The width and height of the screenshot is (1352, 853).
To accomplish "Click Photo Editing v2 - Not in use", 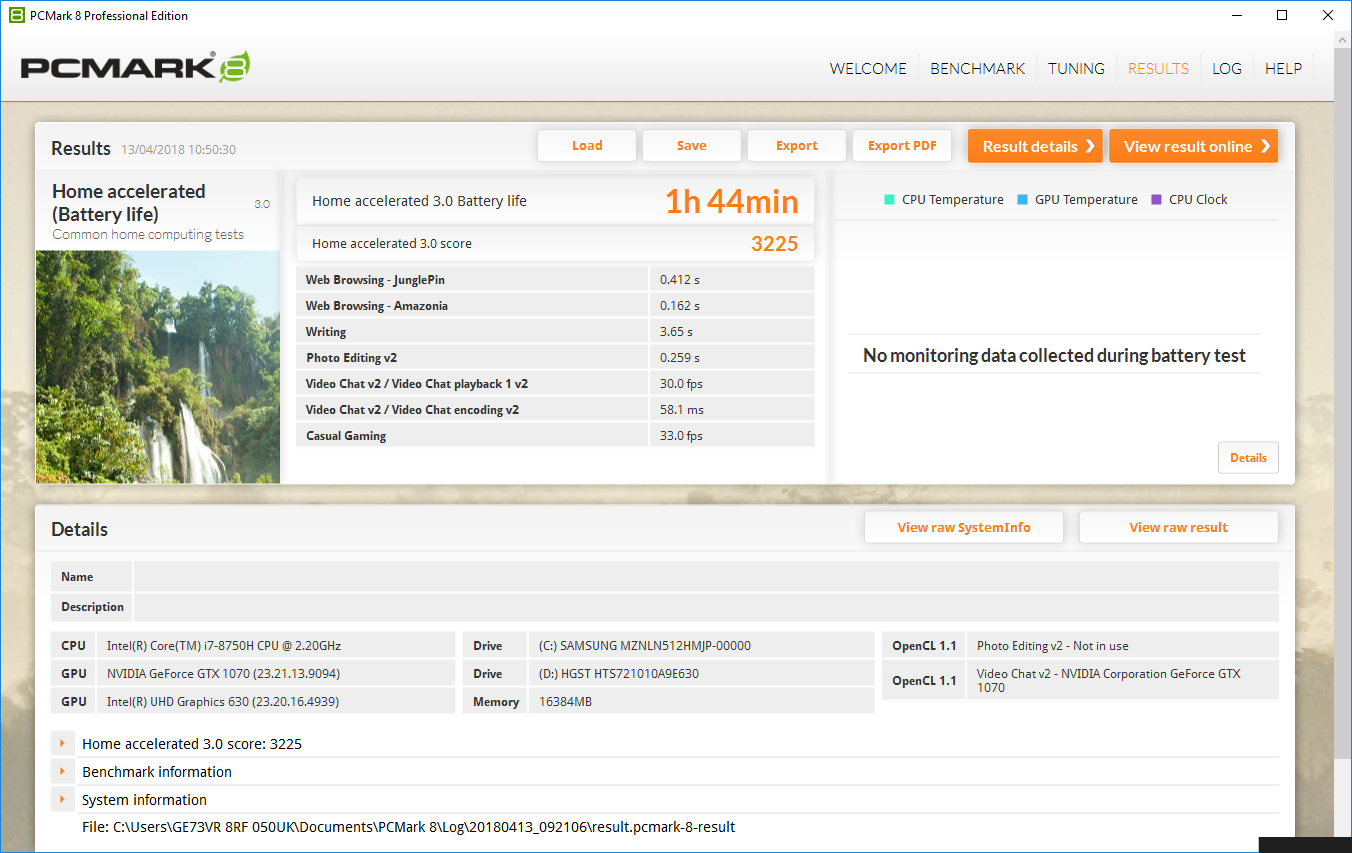I will coord(1053,646).
